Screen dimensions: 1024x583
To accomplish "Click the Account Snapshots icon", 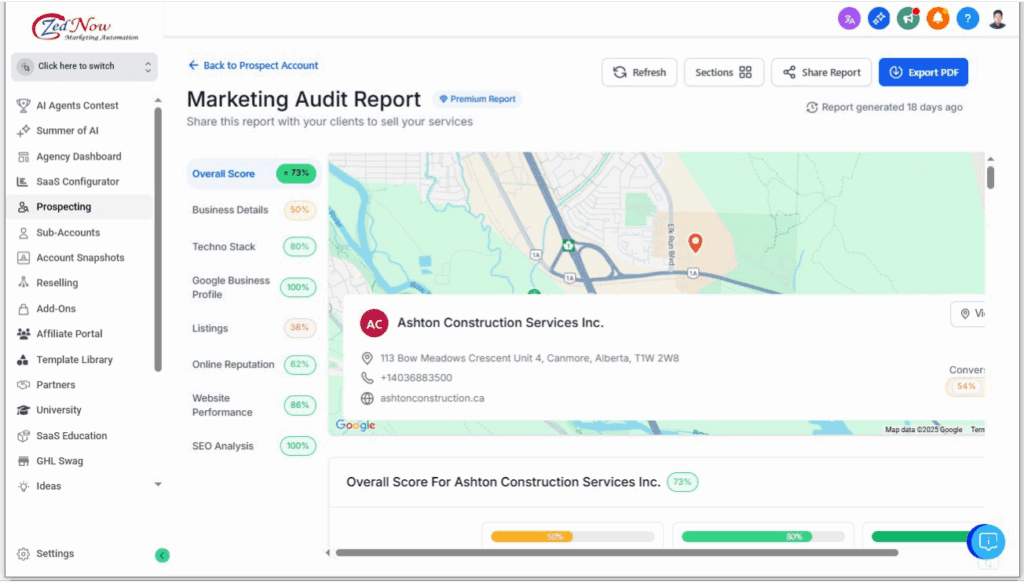I will click(x=24, y=258).
